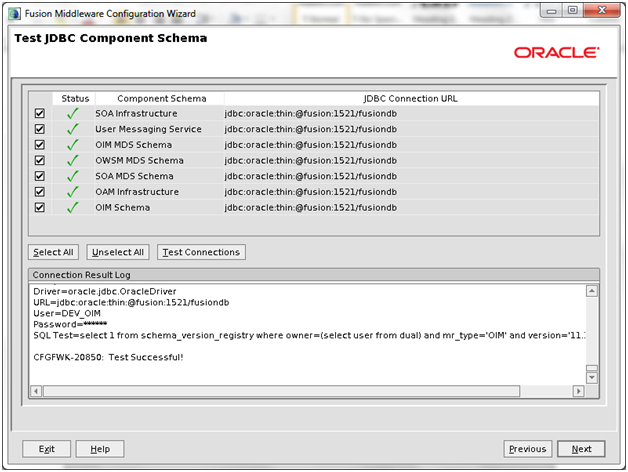Click the log vertical scrollbar thumb
628x472 pixels.
click(592, 368)
